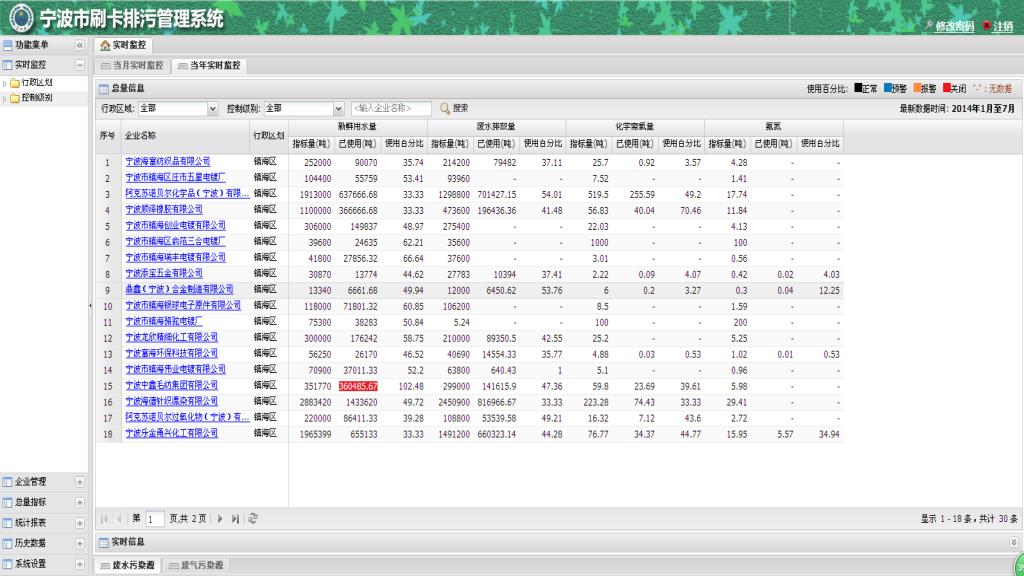Viewport: 1024px width, 576px height.
Task: Expand the 行政区划 tree node arrow
Action: (5, 84)
